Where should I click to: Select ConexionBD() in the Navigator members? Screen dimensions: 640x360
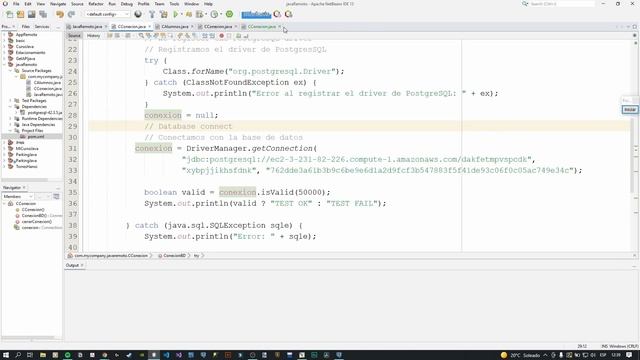[34, 216]
